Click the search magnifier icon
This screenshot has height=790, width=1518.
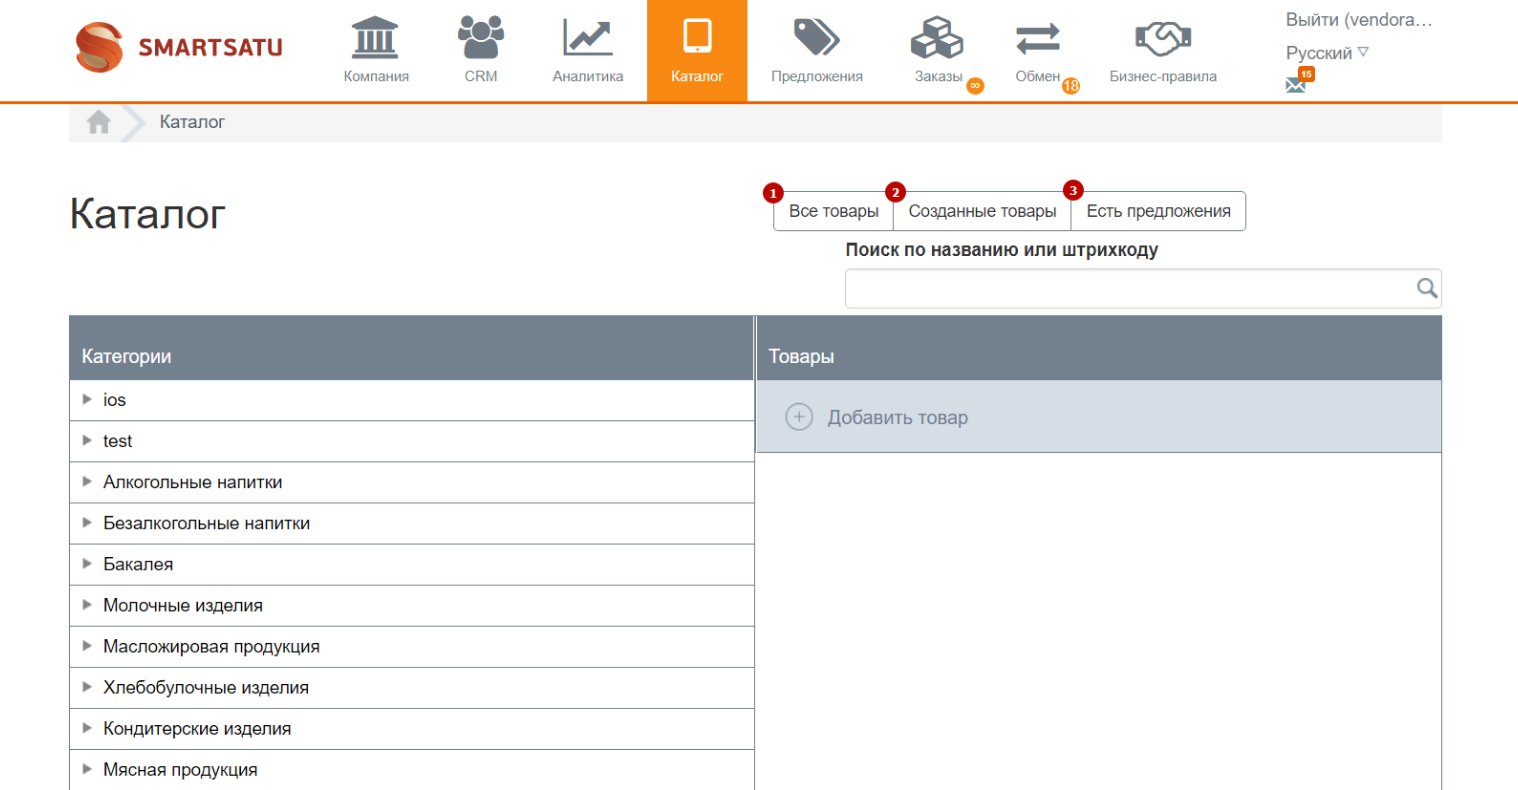tap(1427, 288)
